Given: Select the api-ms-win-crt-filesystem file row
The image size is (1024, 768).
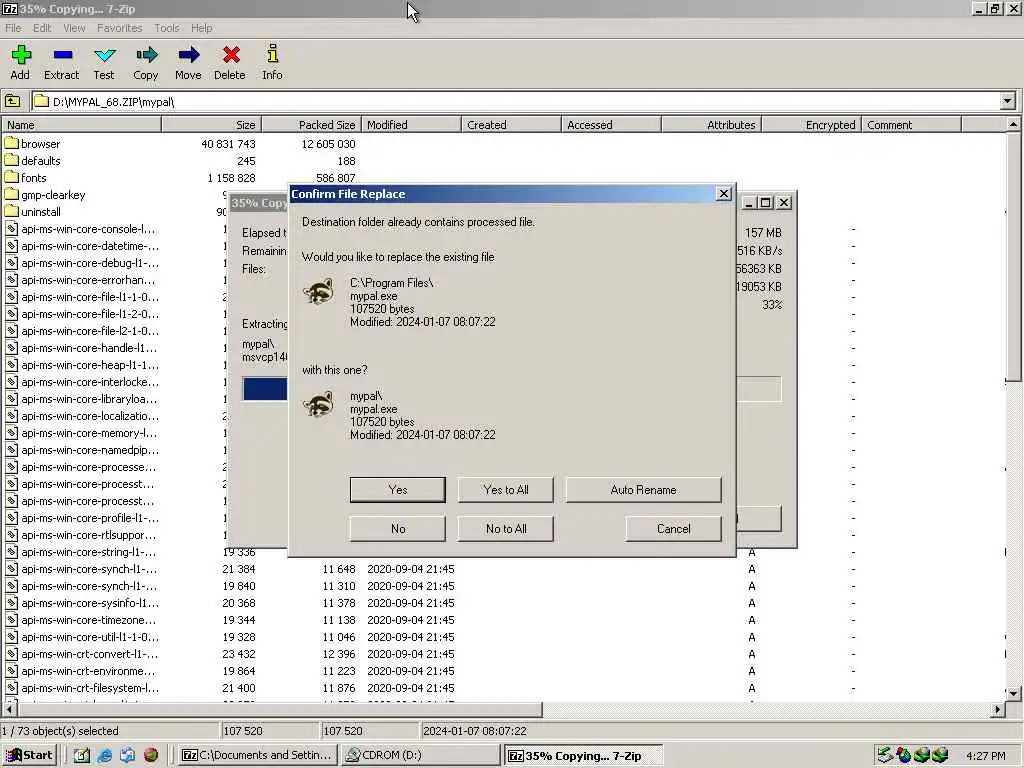Looking at the screenshot, I should [504, 688].
